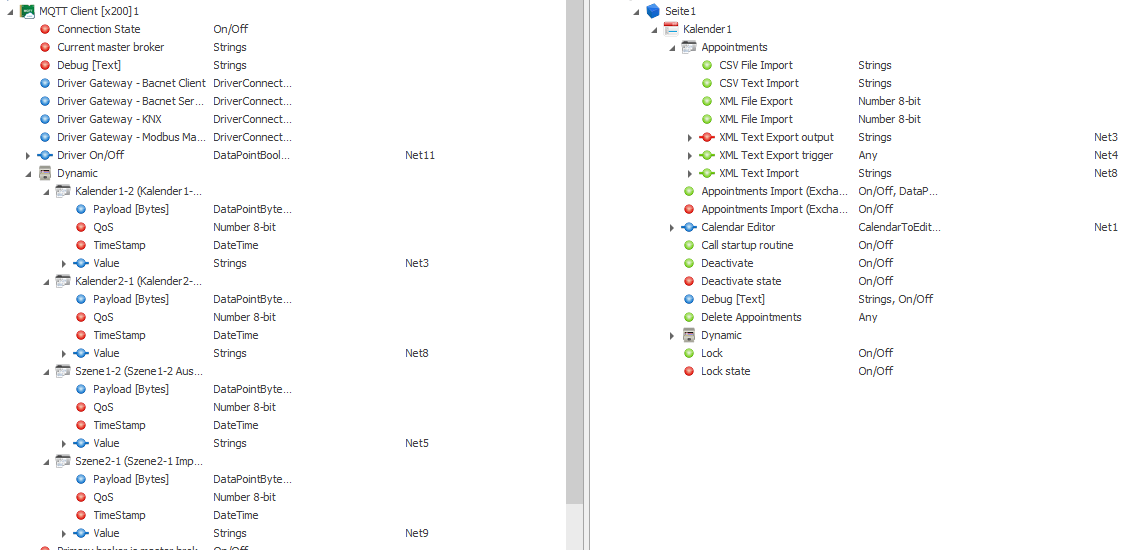The width and height of the screenshot is (1132, 550).
Task: Click the Kalender1 calendar icon
Action: (x=671, y=29)
